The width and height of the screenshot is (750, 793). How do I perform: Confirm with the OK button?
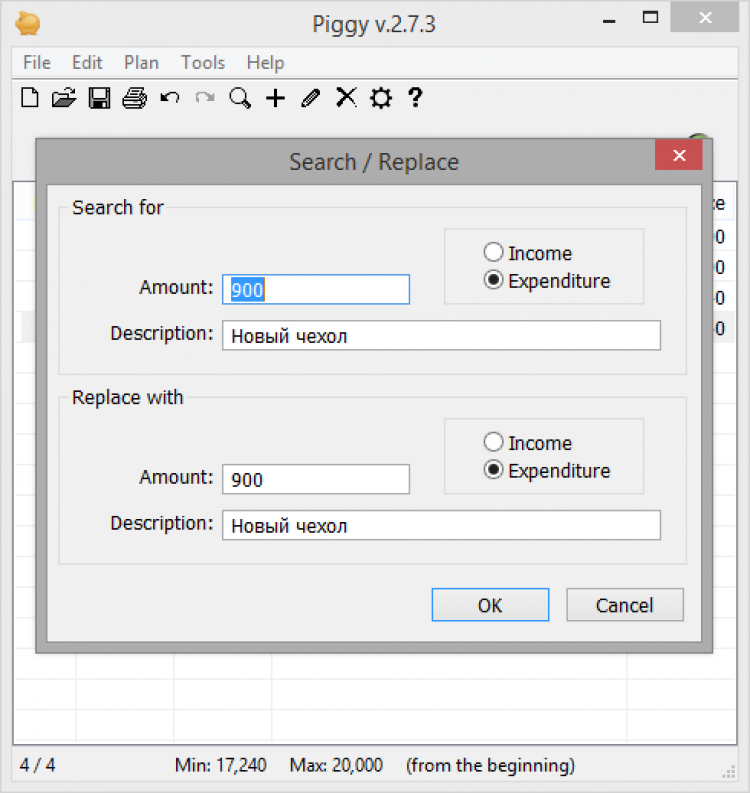coord(490,605)
